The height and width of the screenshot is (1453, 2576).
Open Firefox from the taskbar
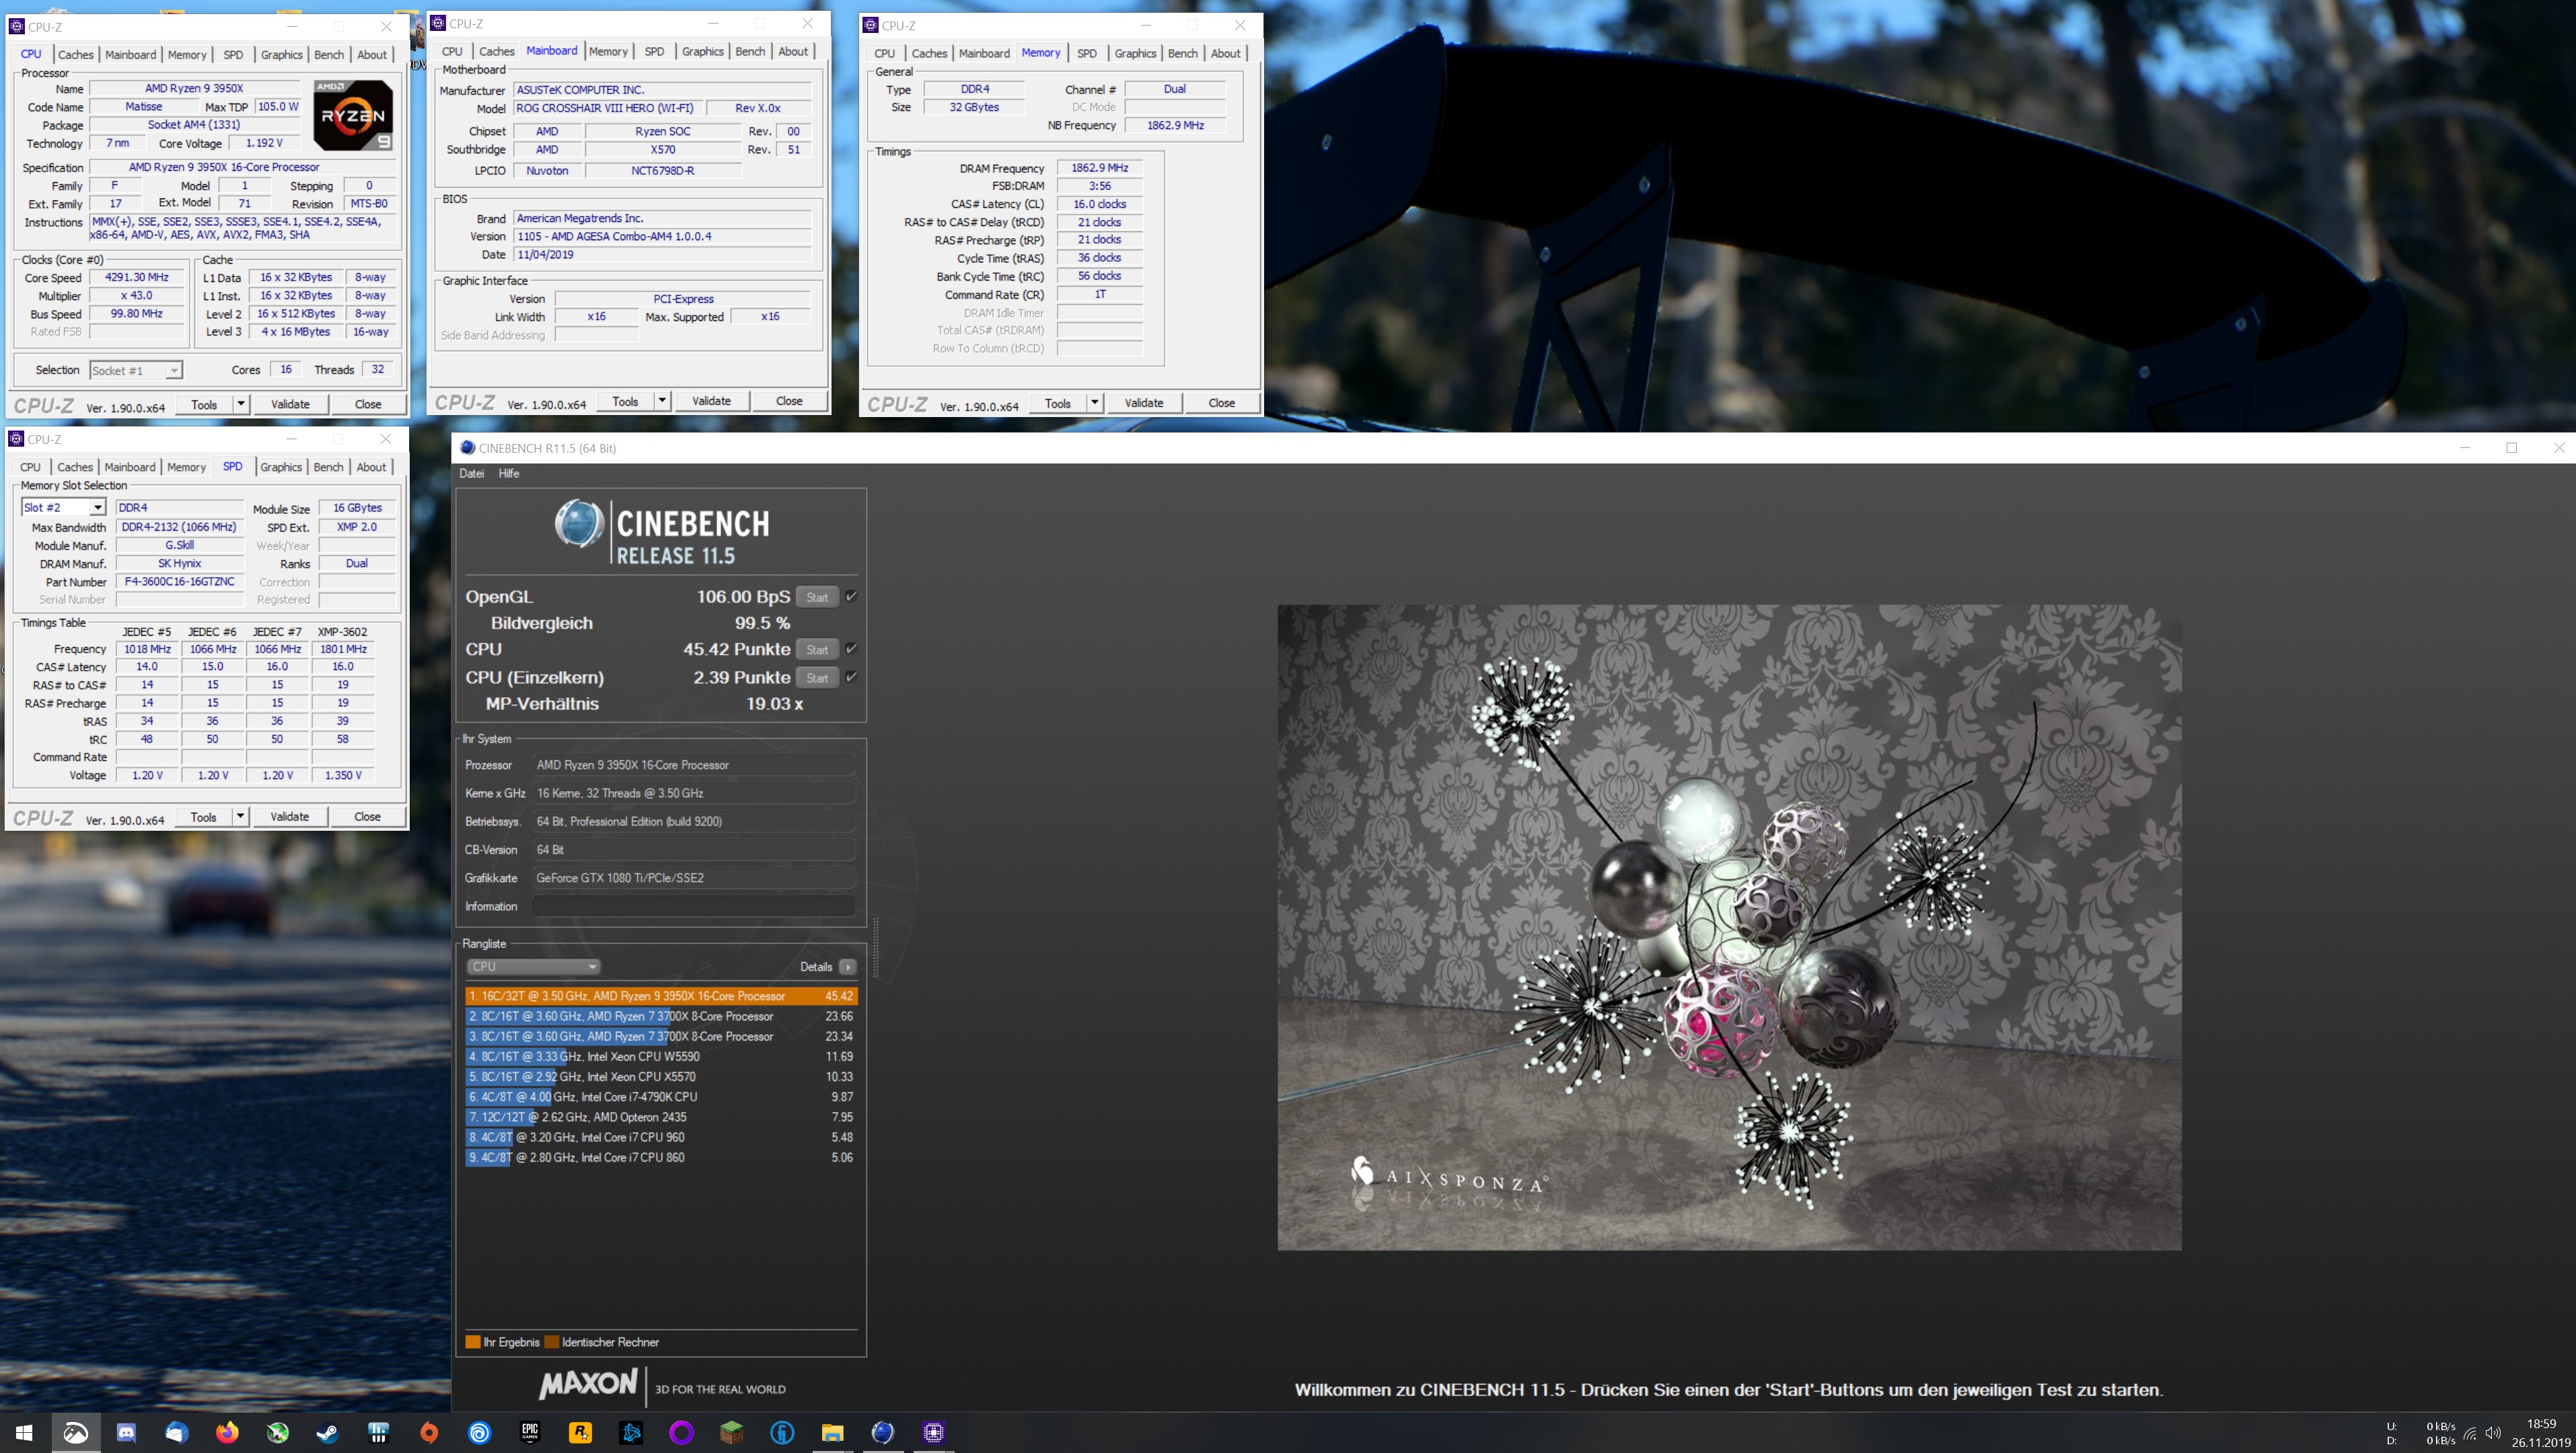pos(227,1432)
